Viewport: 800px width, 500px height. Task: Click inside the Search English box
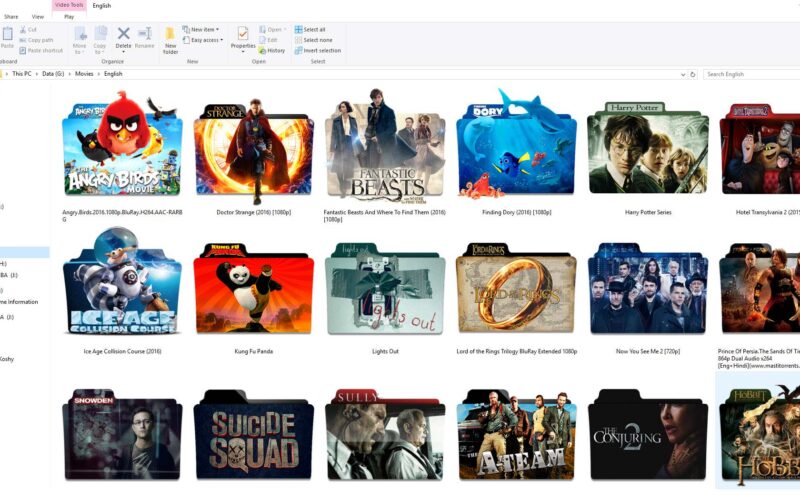[x=750, y=74]
